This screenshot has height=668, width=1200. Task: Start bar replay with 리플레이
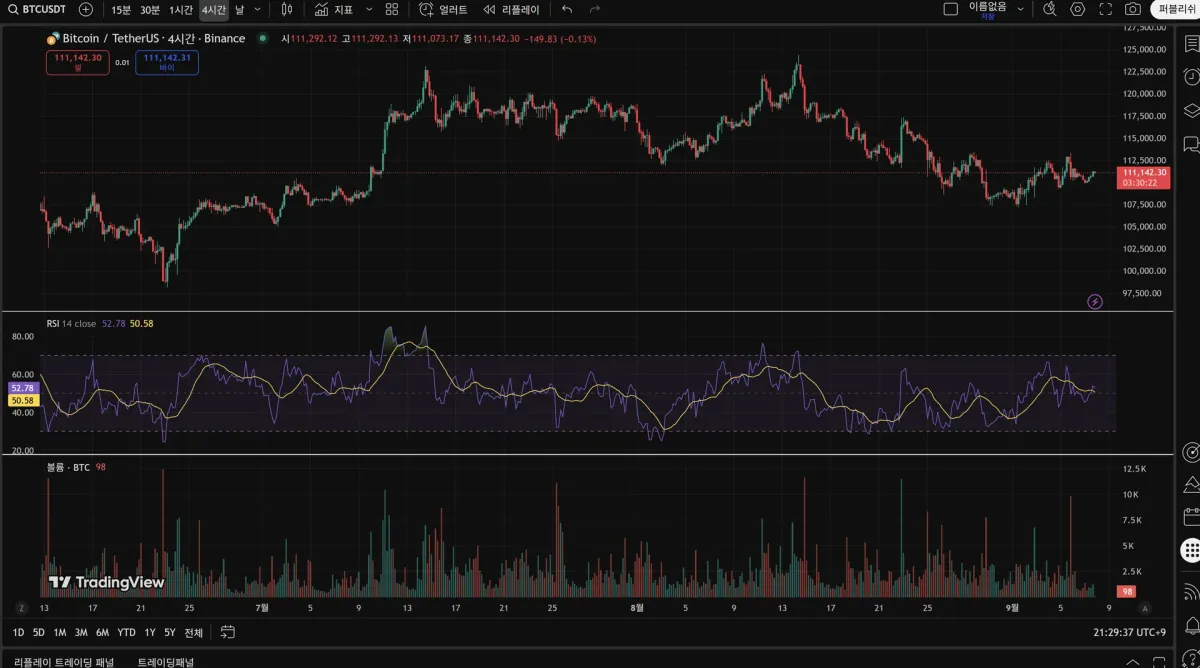(511, 9)
